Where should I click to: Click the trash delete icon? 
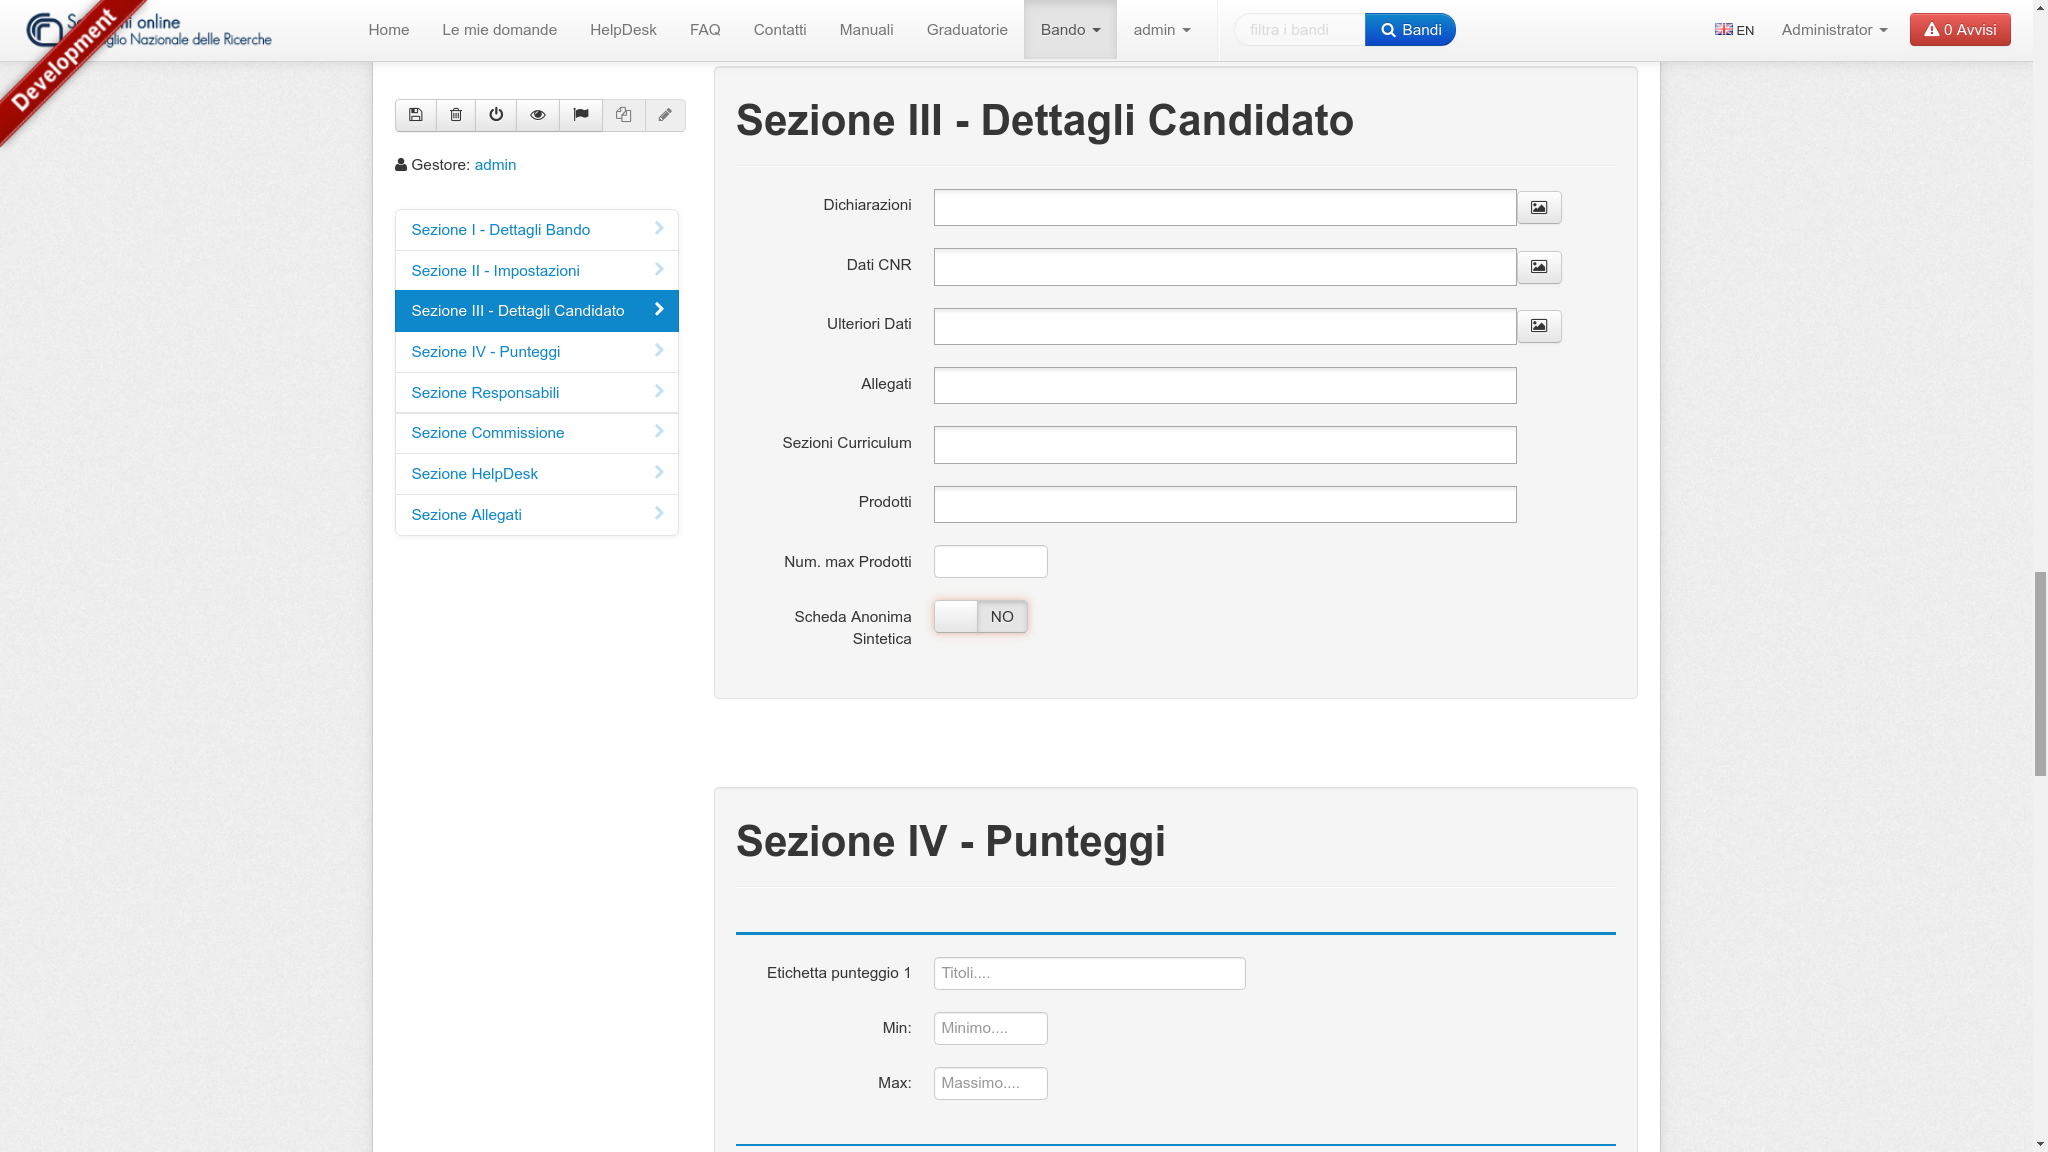456,115
